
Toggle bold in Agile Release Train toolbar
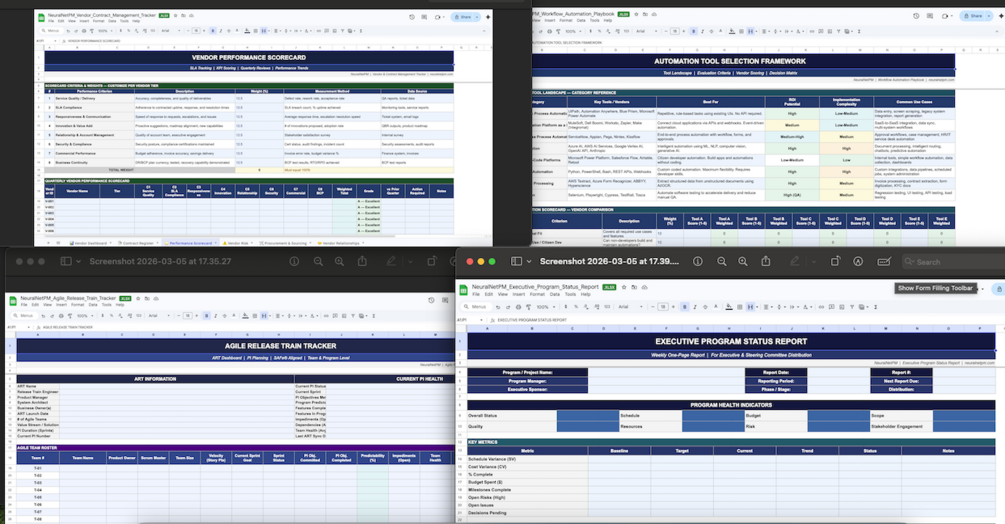coord(206,316)
